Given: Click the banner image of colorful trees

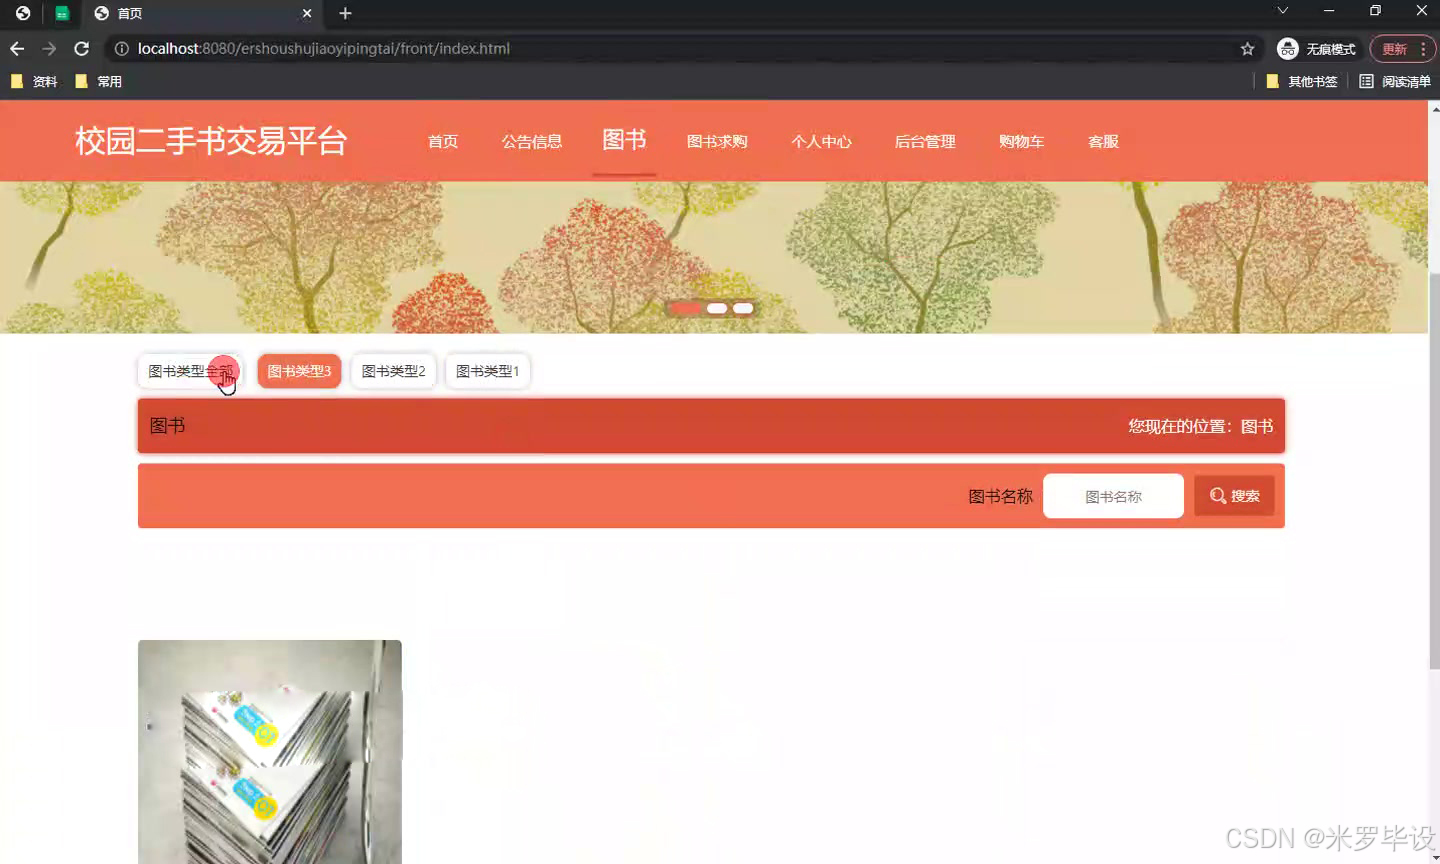Looking at the screenshot, I should click(714, 257).
